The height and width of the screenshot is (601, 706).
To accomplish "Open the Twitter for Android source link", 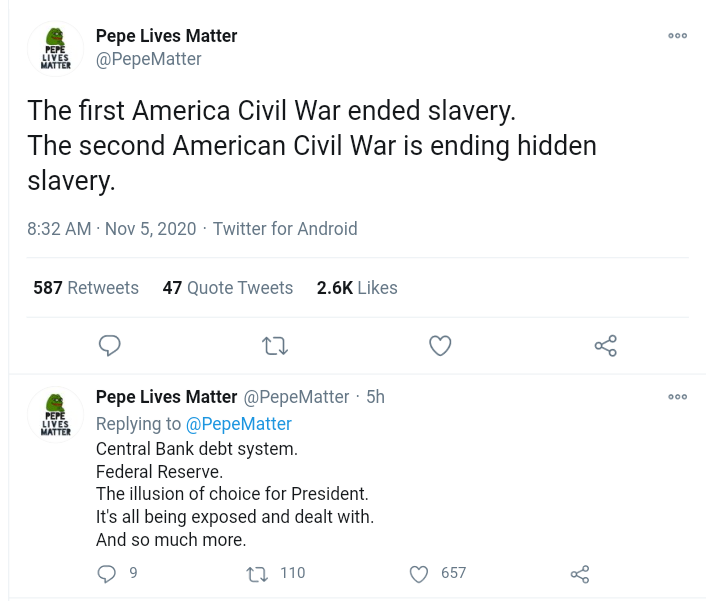I will click(x=285, y=229).
